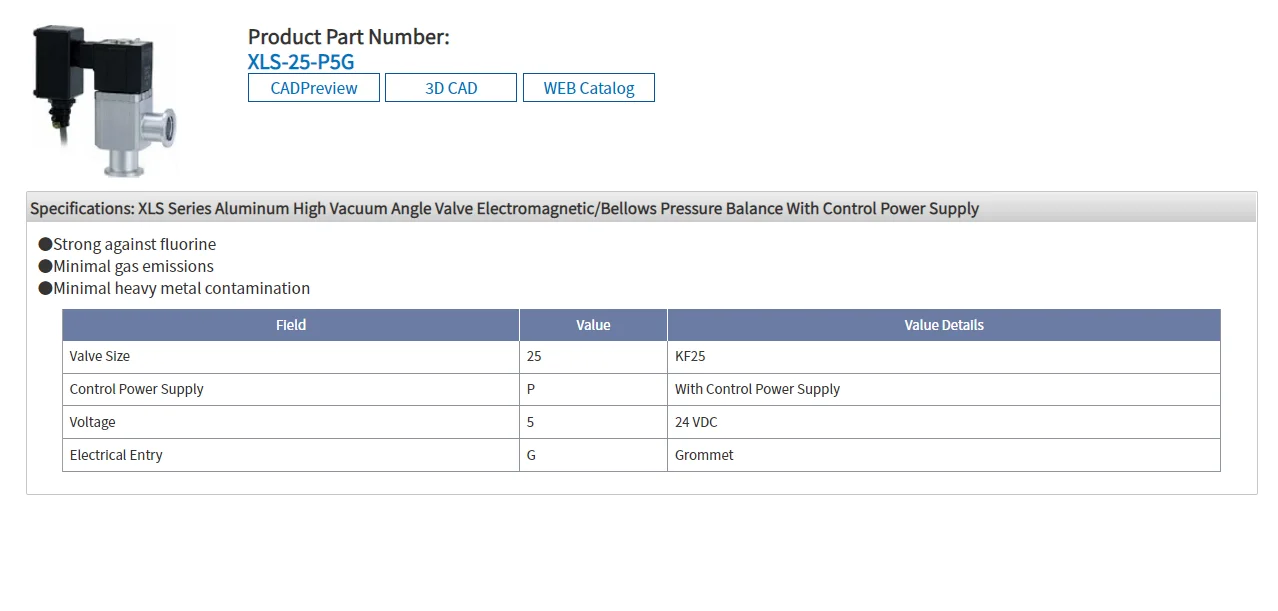This screenshot has height=611, width=1278.
Task: Click the Control Power Supply field cell
Action: [x=137, y=389]
